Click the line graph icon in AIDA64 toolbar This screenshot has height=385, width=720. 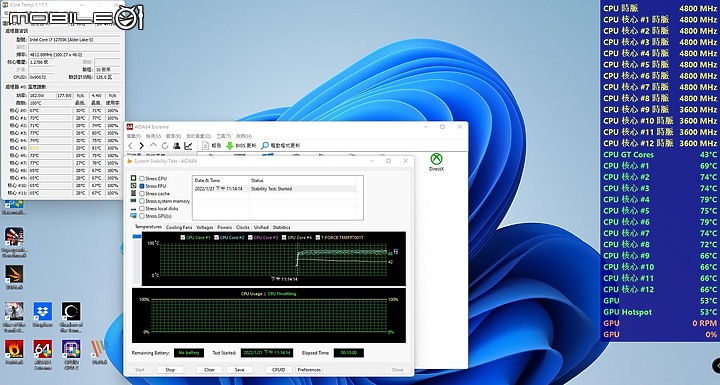(188, 146)
